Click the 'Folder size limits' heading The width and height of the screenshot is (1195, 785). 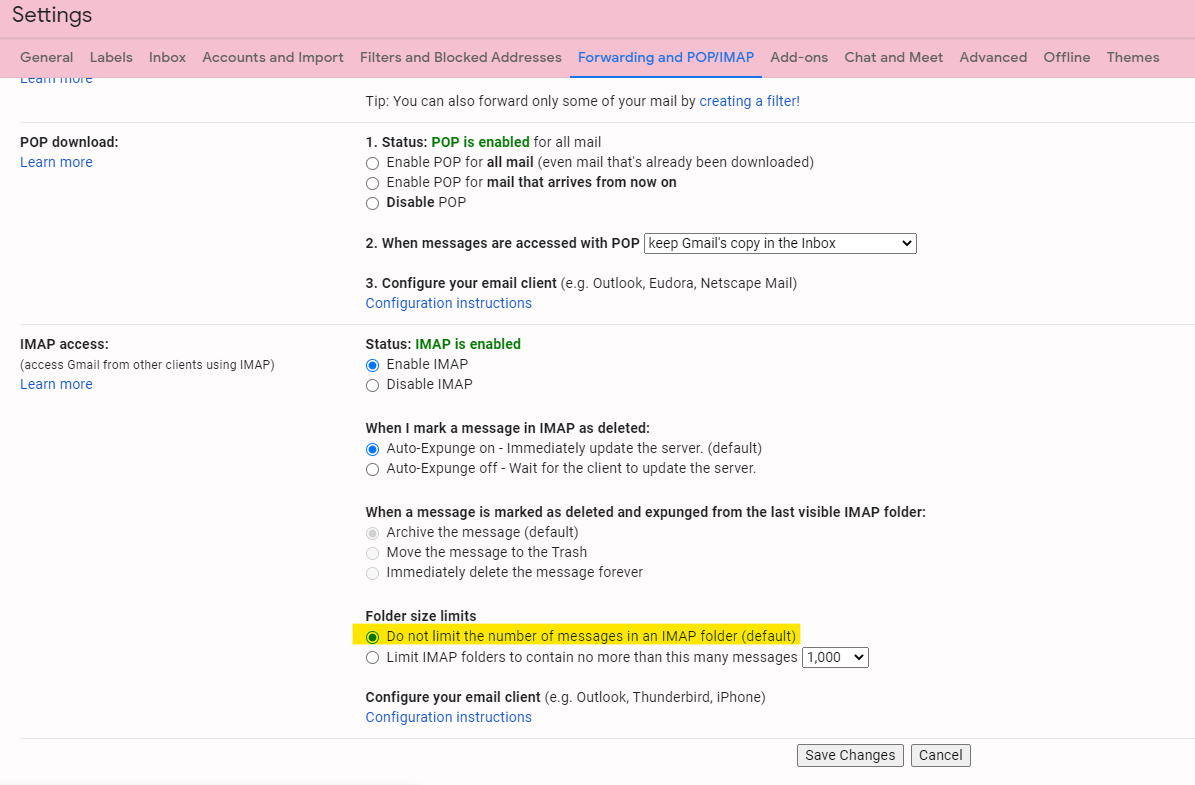[x=421, y=616]
